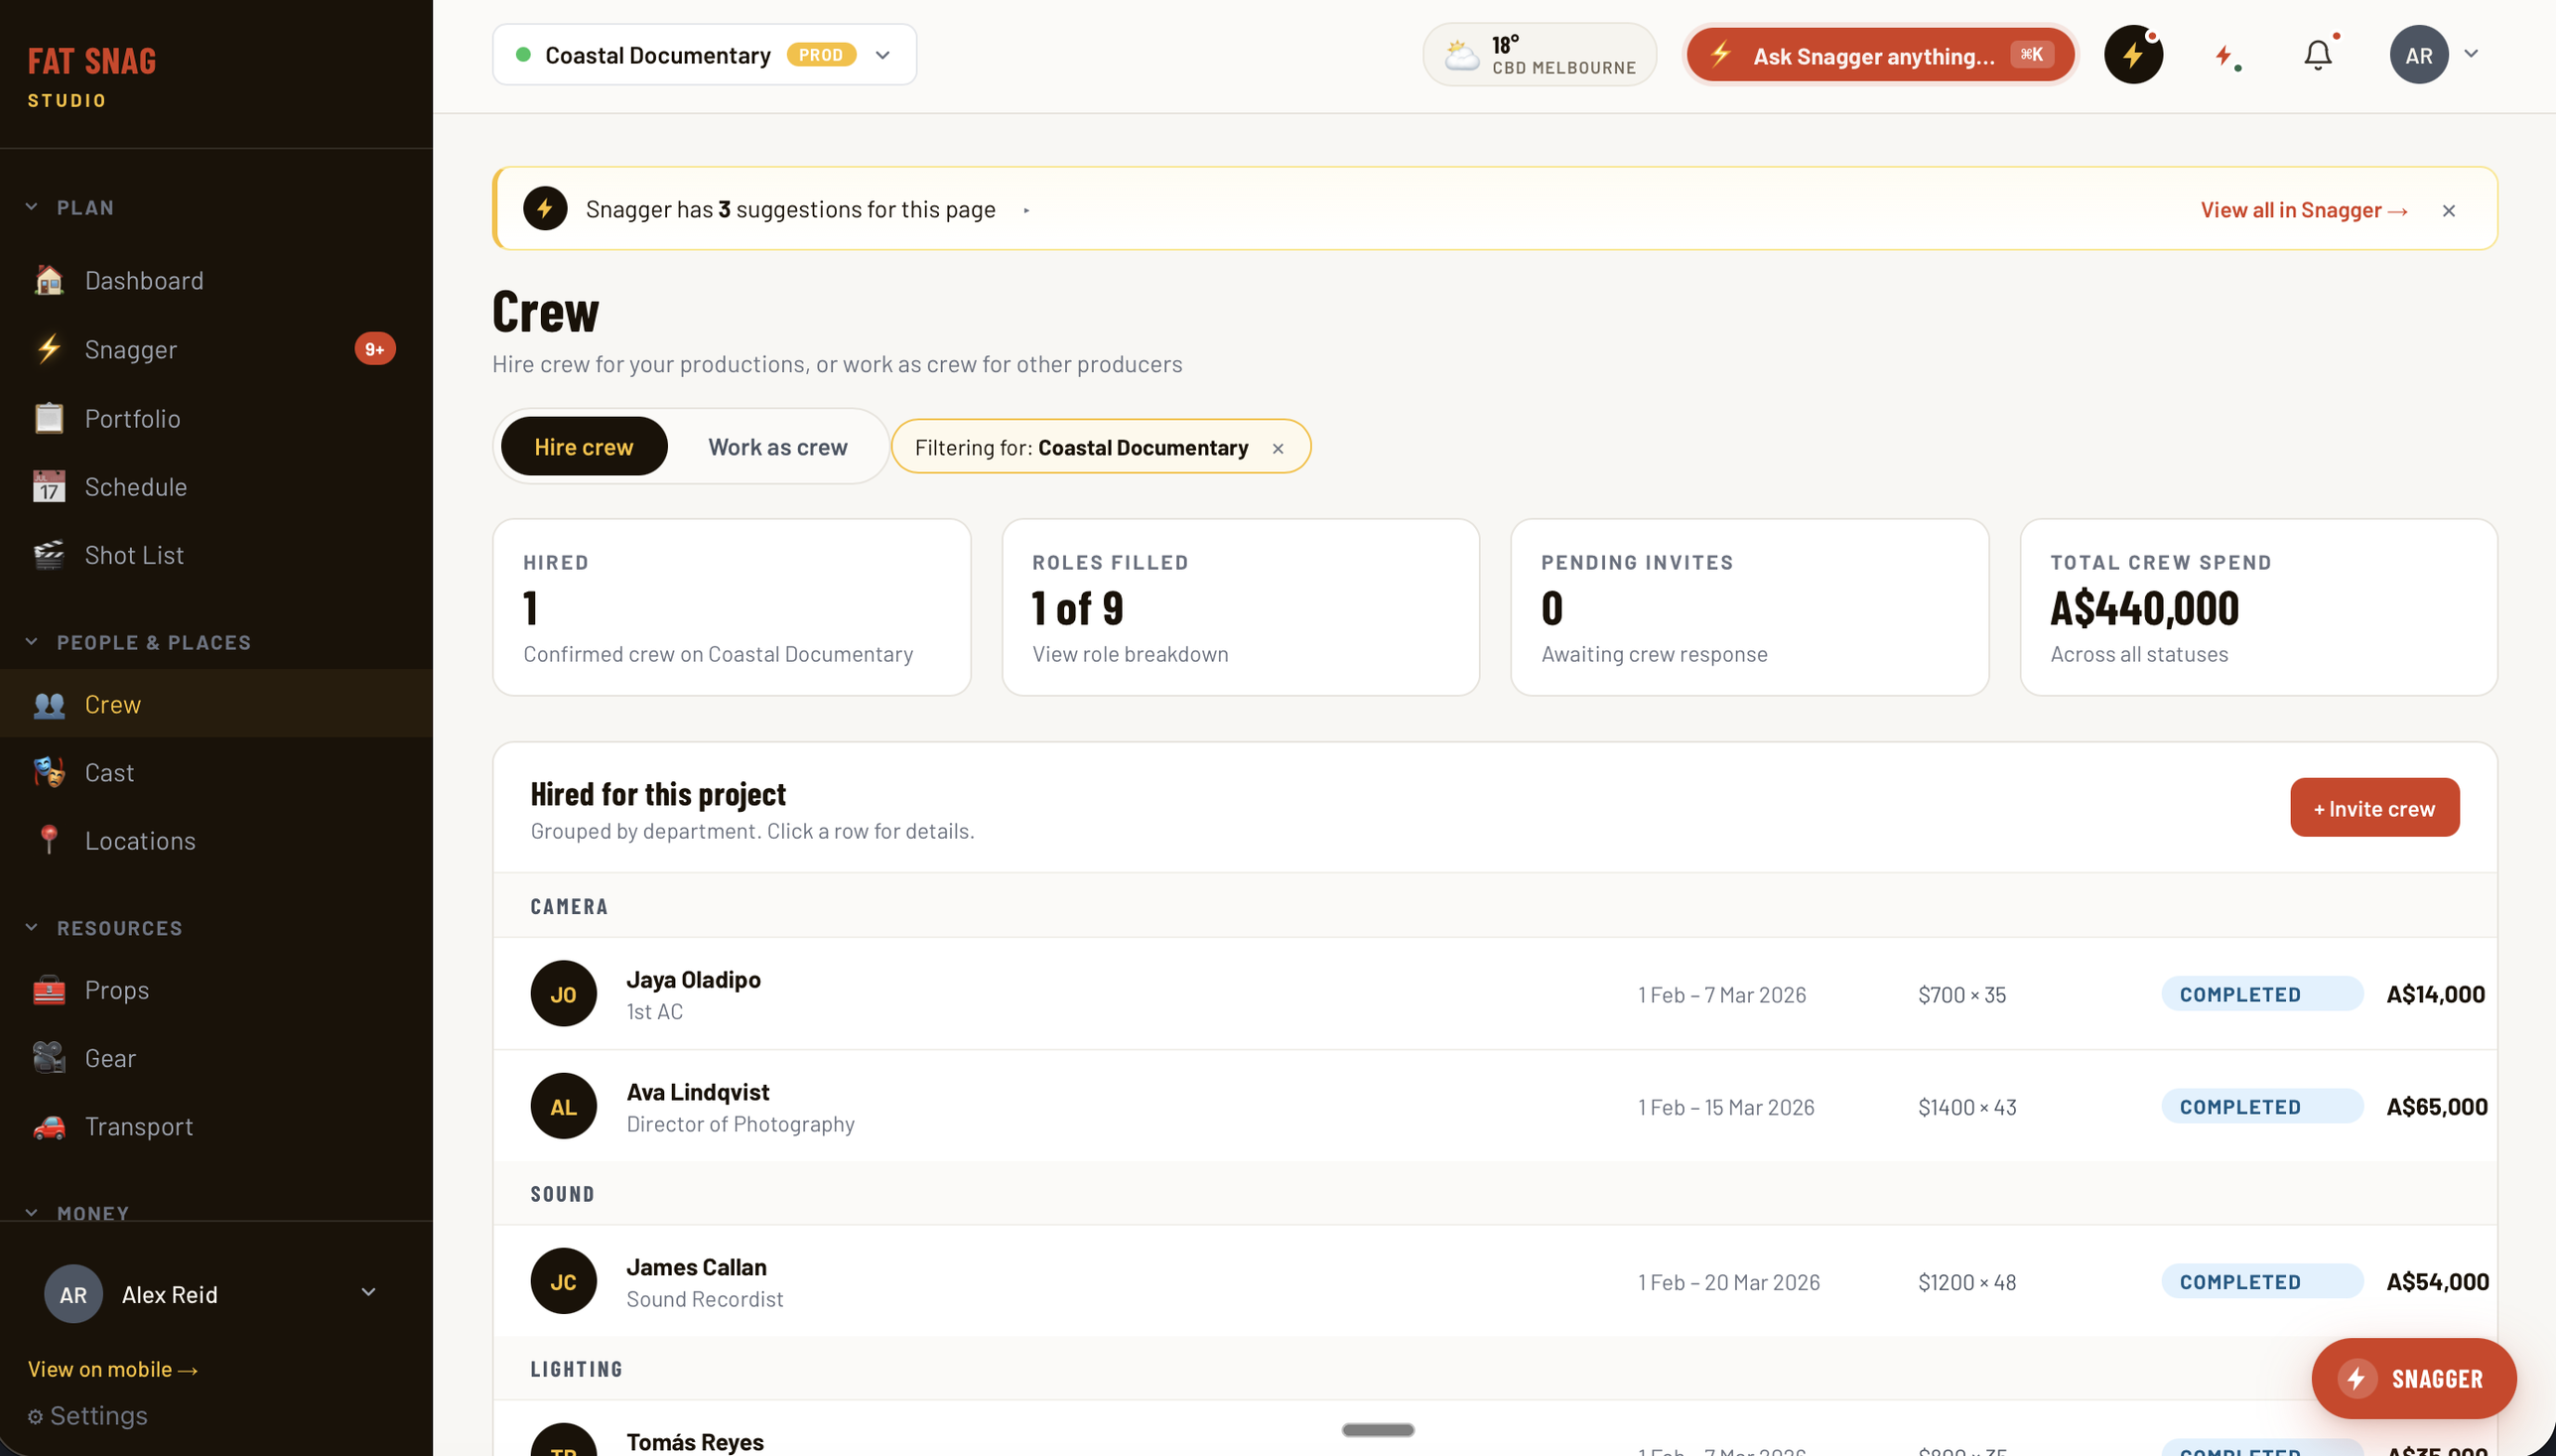Click the JO avatar for Jaya Oladipo
The width and height of the screenshot is (2556, 1456).
563,993
